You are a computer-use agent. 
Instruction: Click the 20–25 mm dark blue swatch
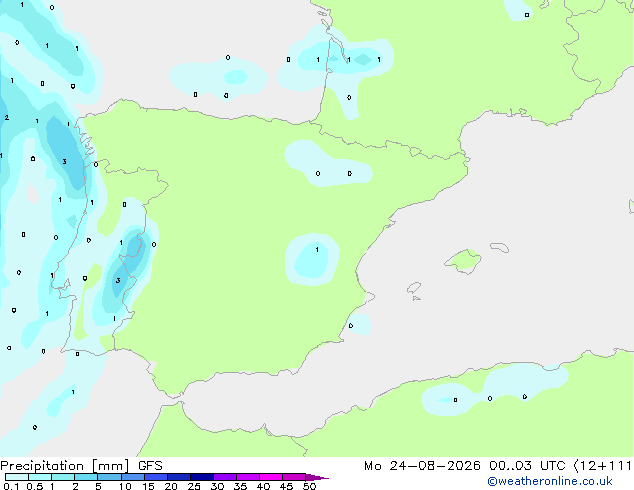pos(178,477)
